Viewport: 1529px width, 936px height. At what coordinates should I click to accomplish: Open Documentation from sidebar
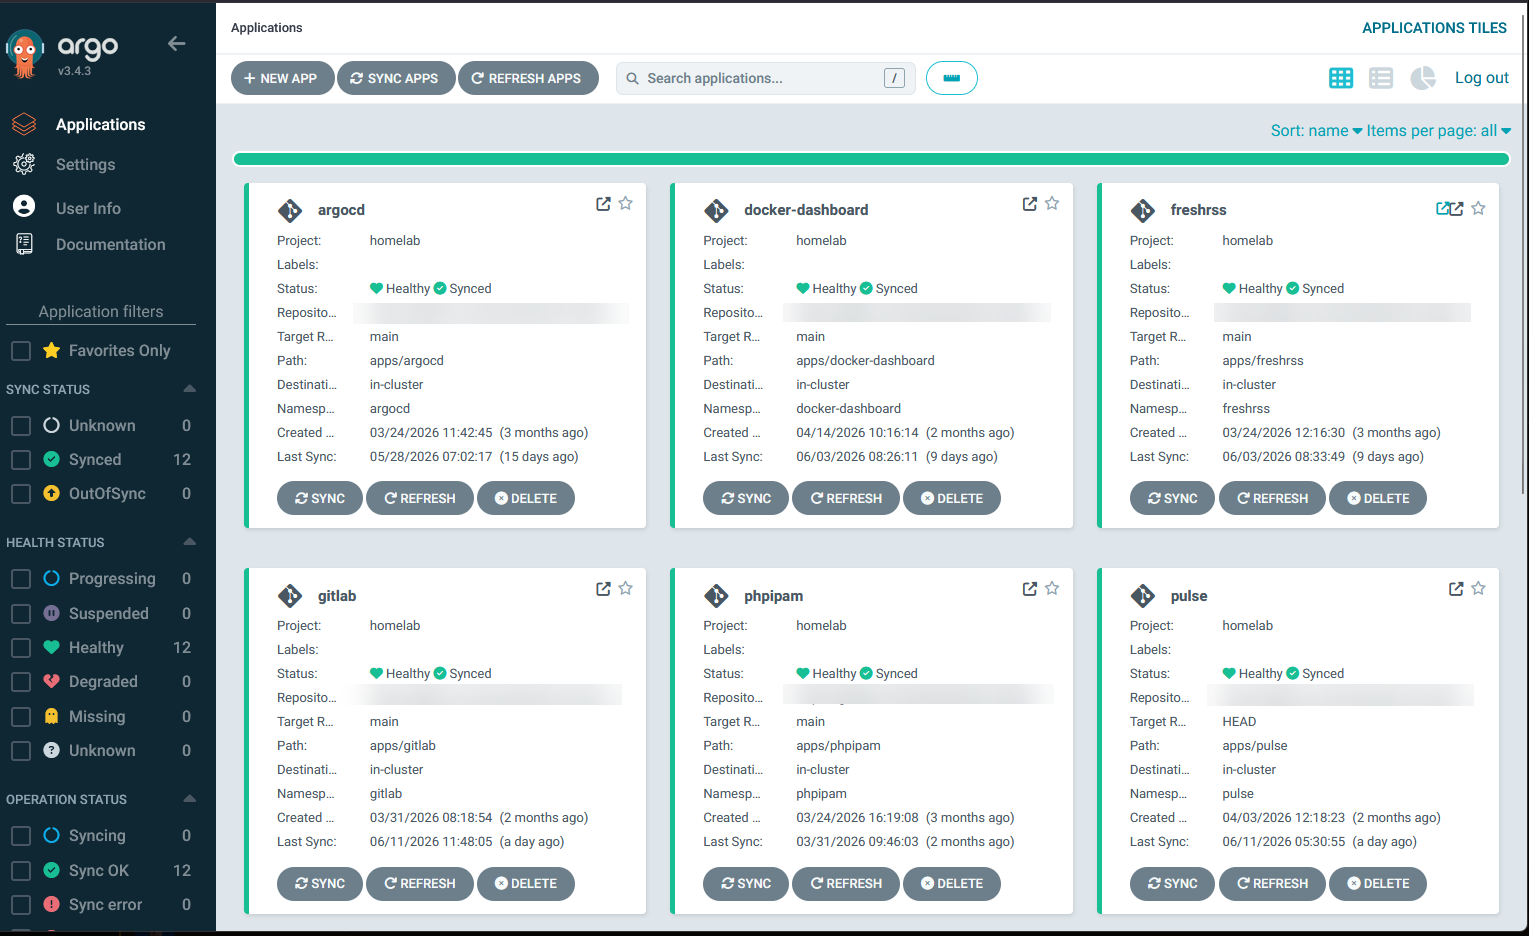(110, 244)
